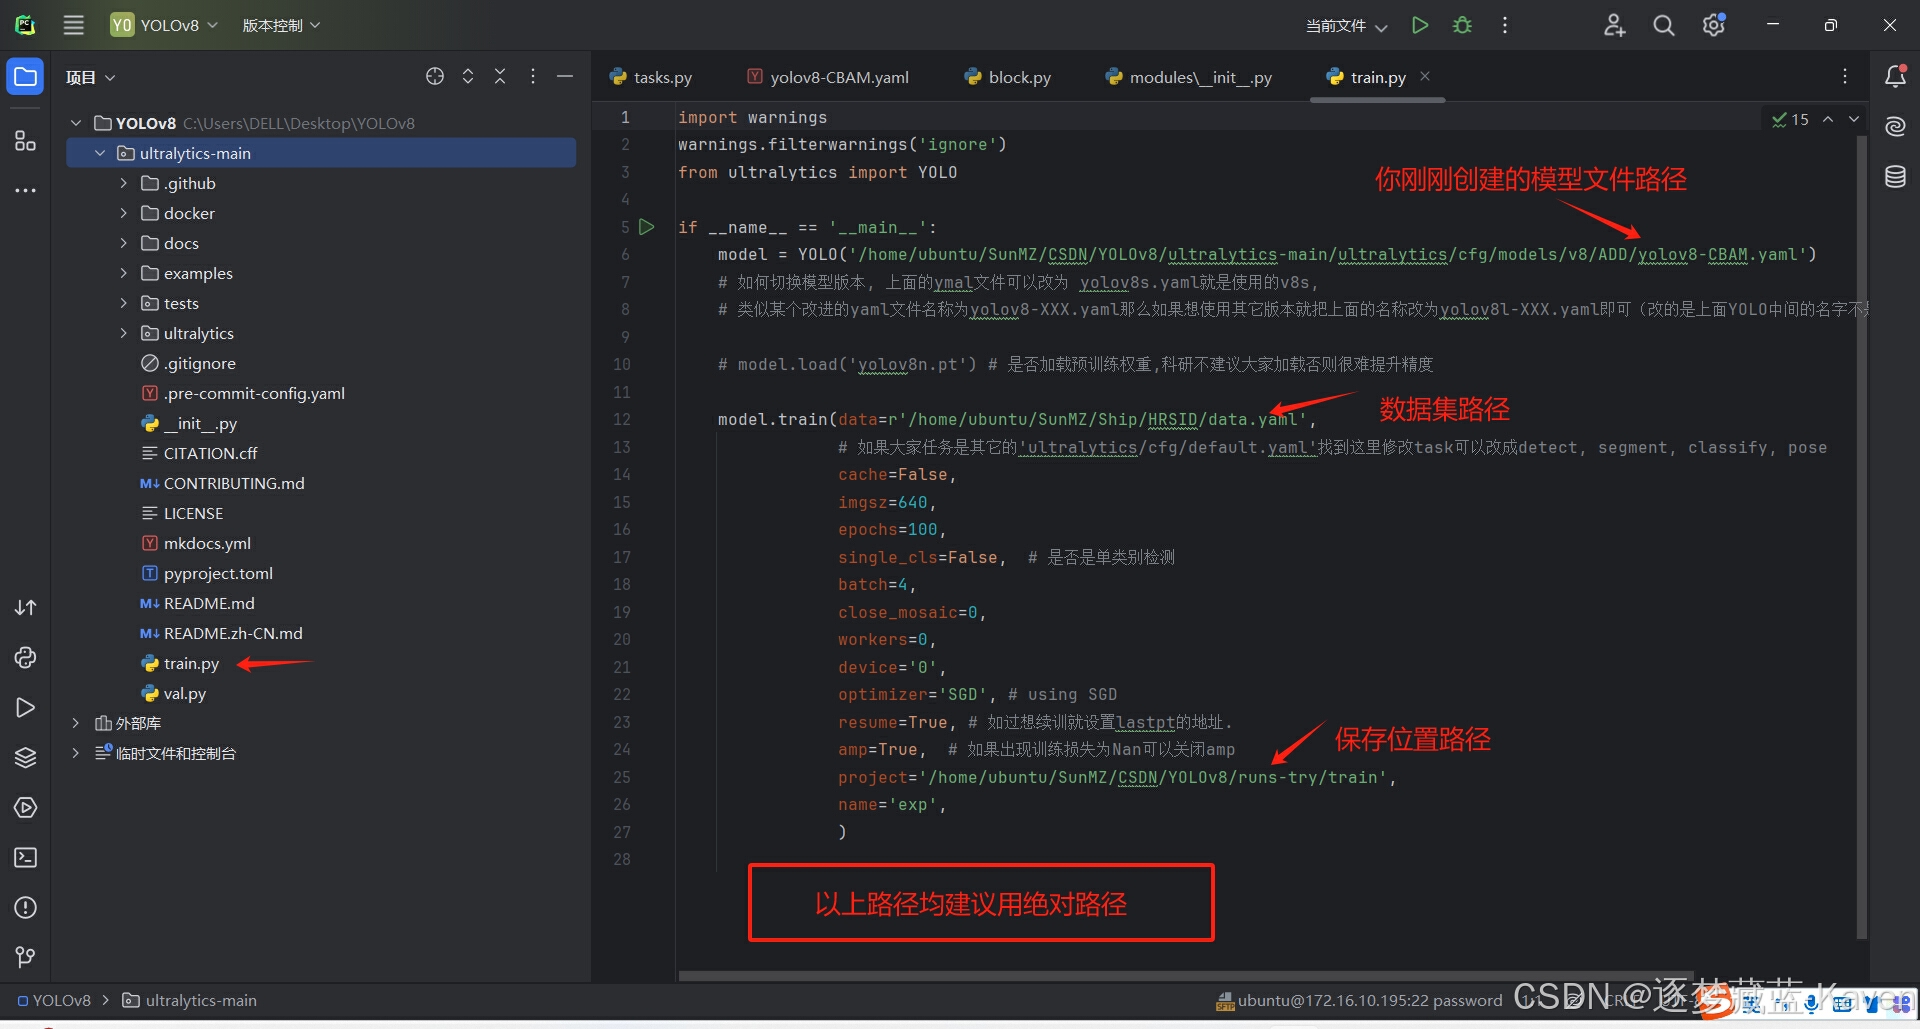Screen dimensions: 1920x1029
Task: Open Database tool window icon
Action: pos(1895,177)
